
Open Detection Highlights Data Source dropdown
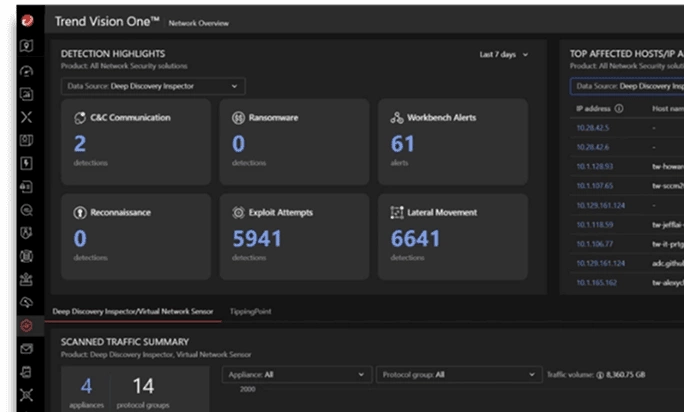point(153,86)
